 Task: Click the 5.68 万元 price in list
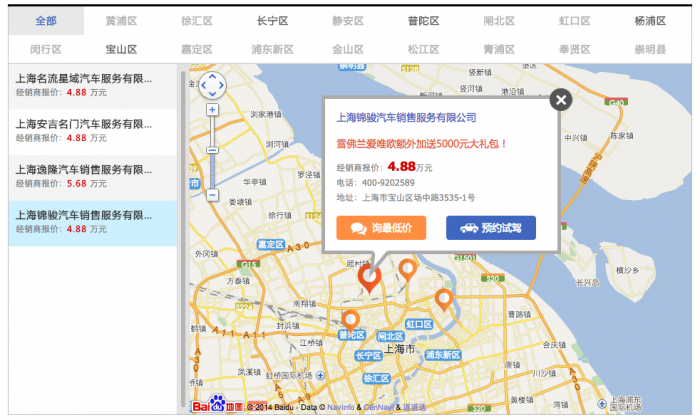click(87, 183)
